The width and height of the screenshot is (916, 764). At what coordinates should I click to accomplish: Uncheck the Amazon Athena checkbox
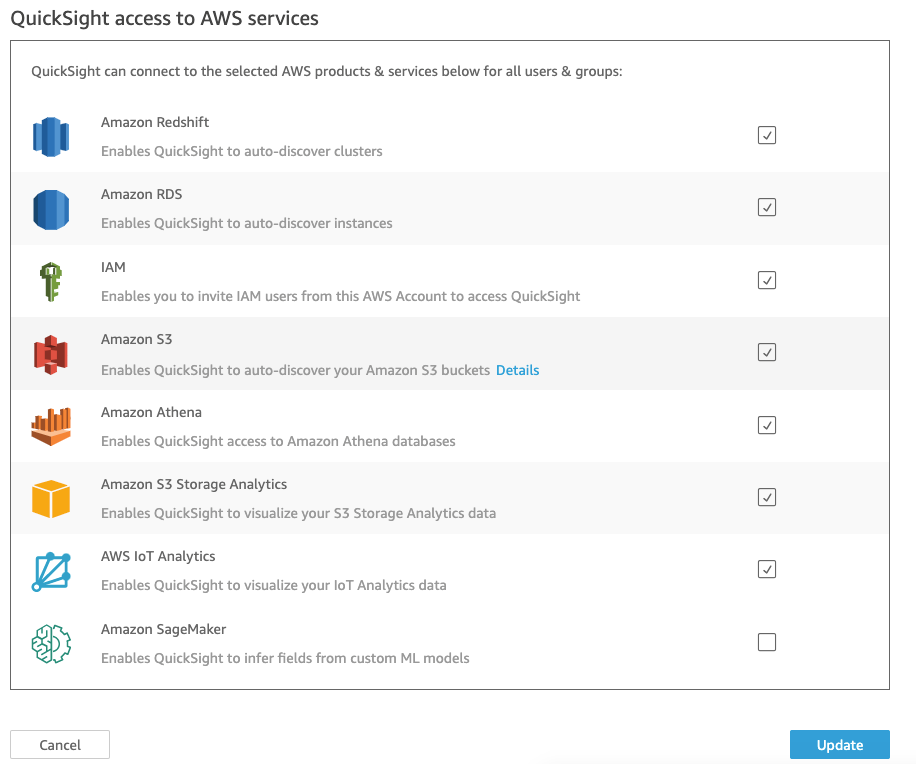pos(767,425)
